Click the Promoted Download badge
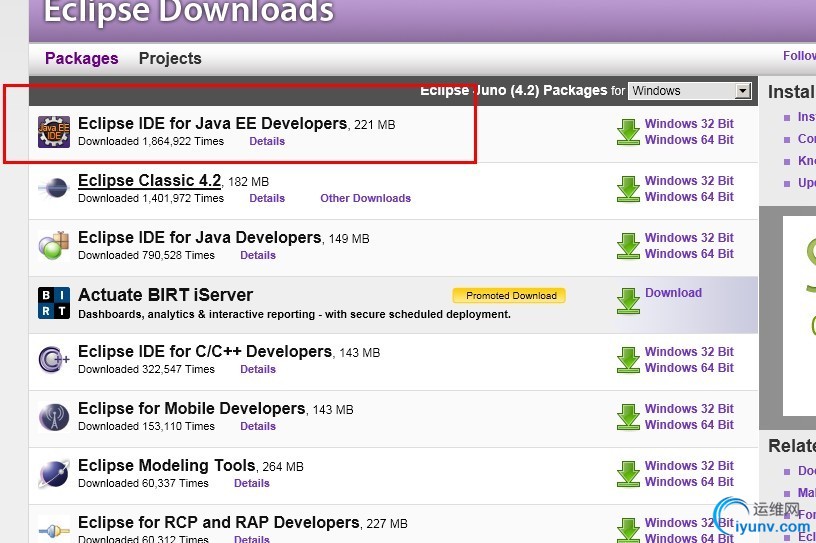 [509, 296]
